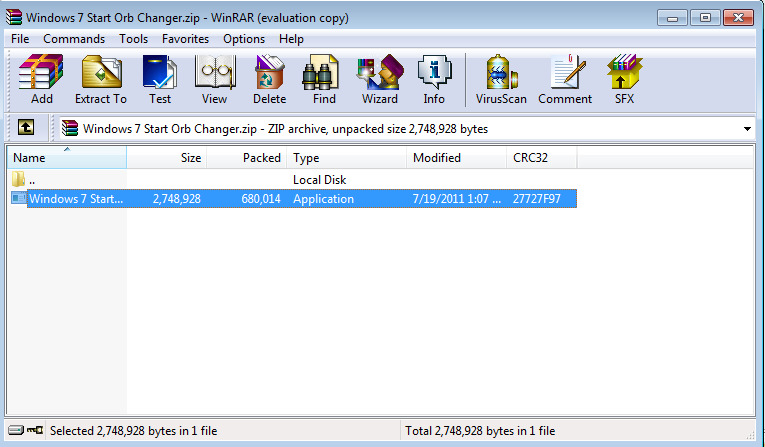The image size is (765, 447).
Task: Click the WinRAR title bar icon
Action: coord(14,17)
